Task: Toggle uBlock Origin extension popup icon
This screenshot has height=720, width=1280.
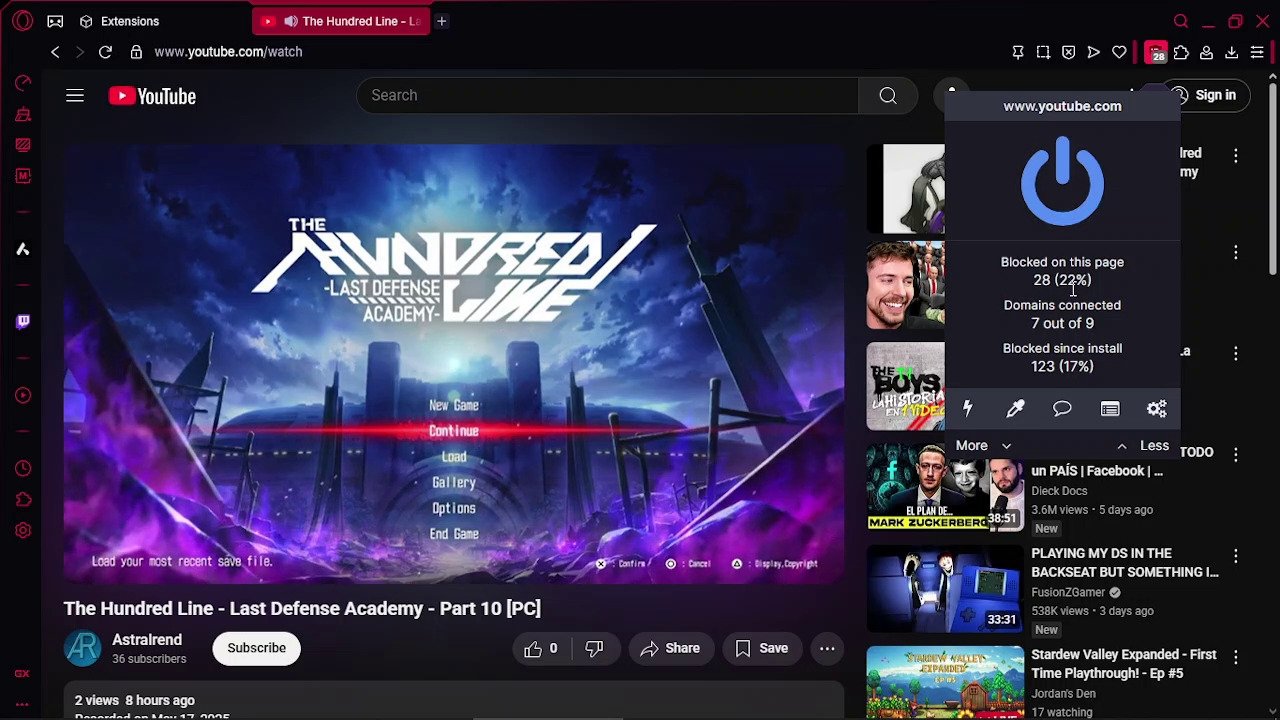Action: point(1156,52)
